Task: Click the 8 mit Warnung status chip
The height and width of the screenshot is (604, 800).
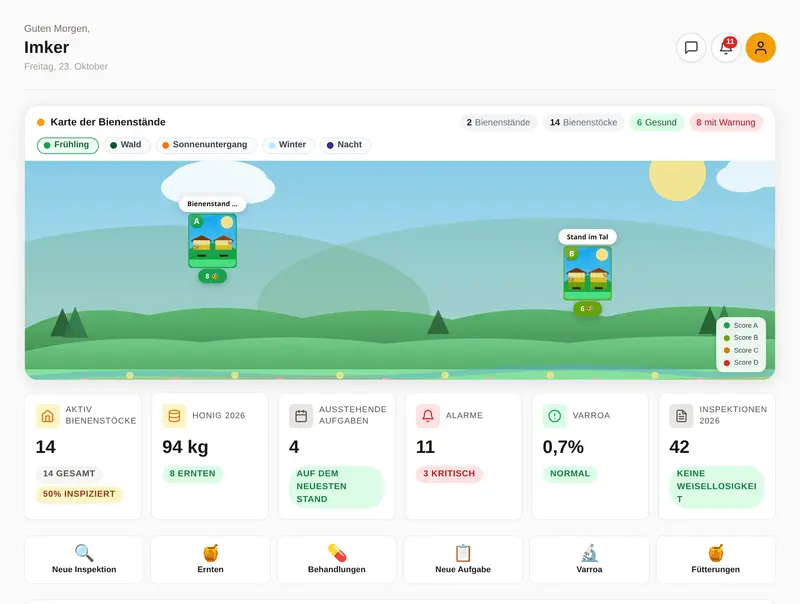Action: click(726, 122)
